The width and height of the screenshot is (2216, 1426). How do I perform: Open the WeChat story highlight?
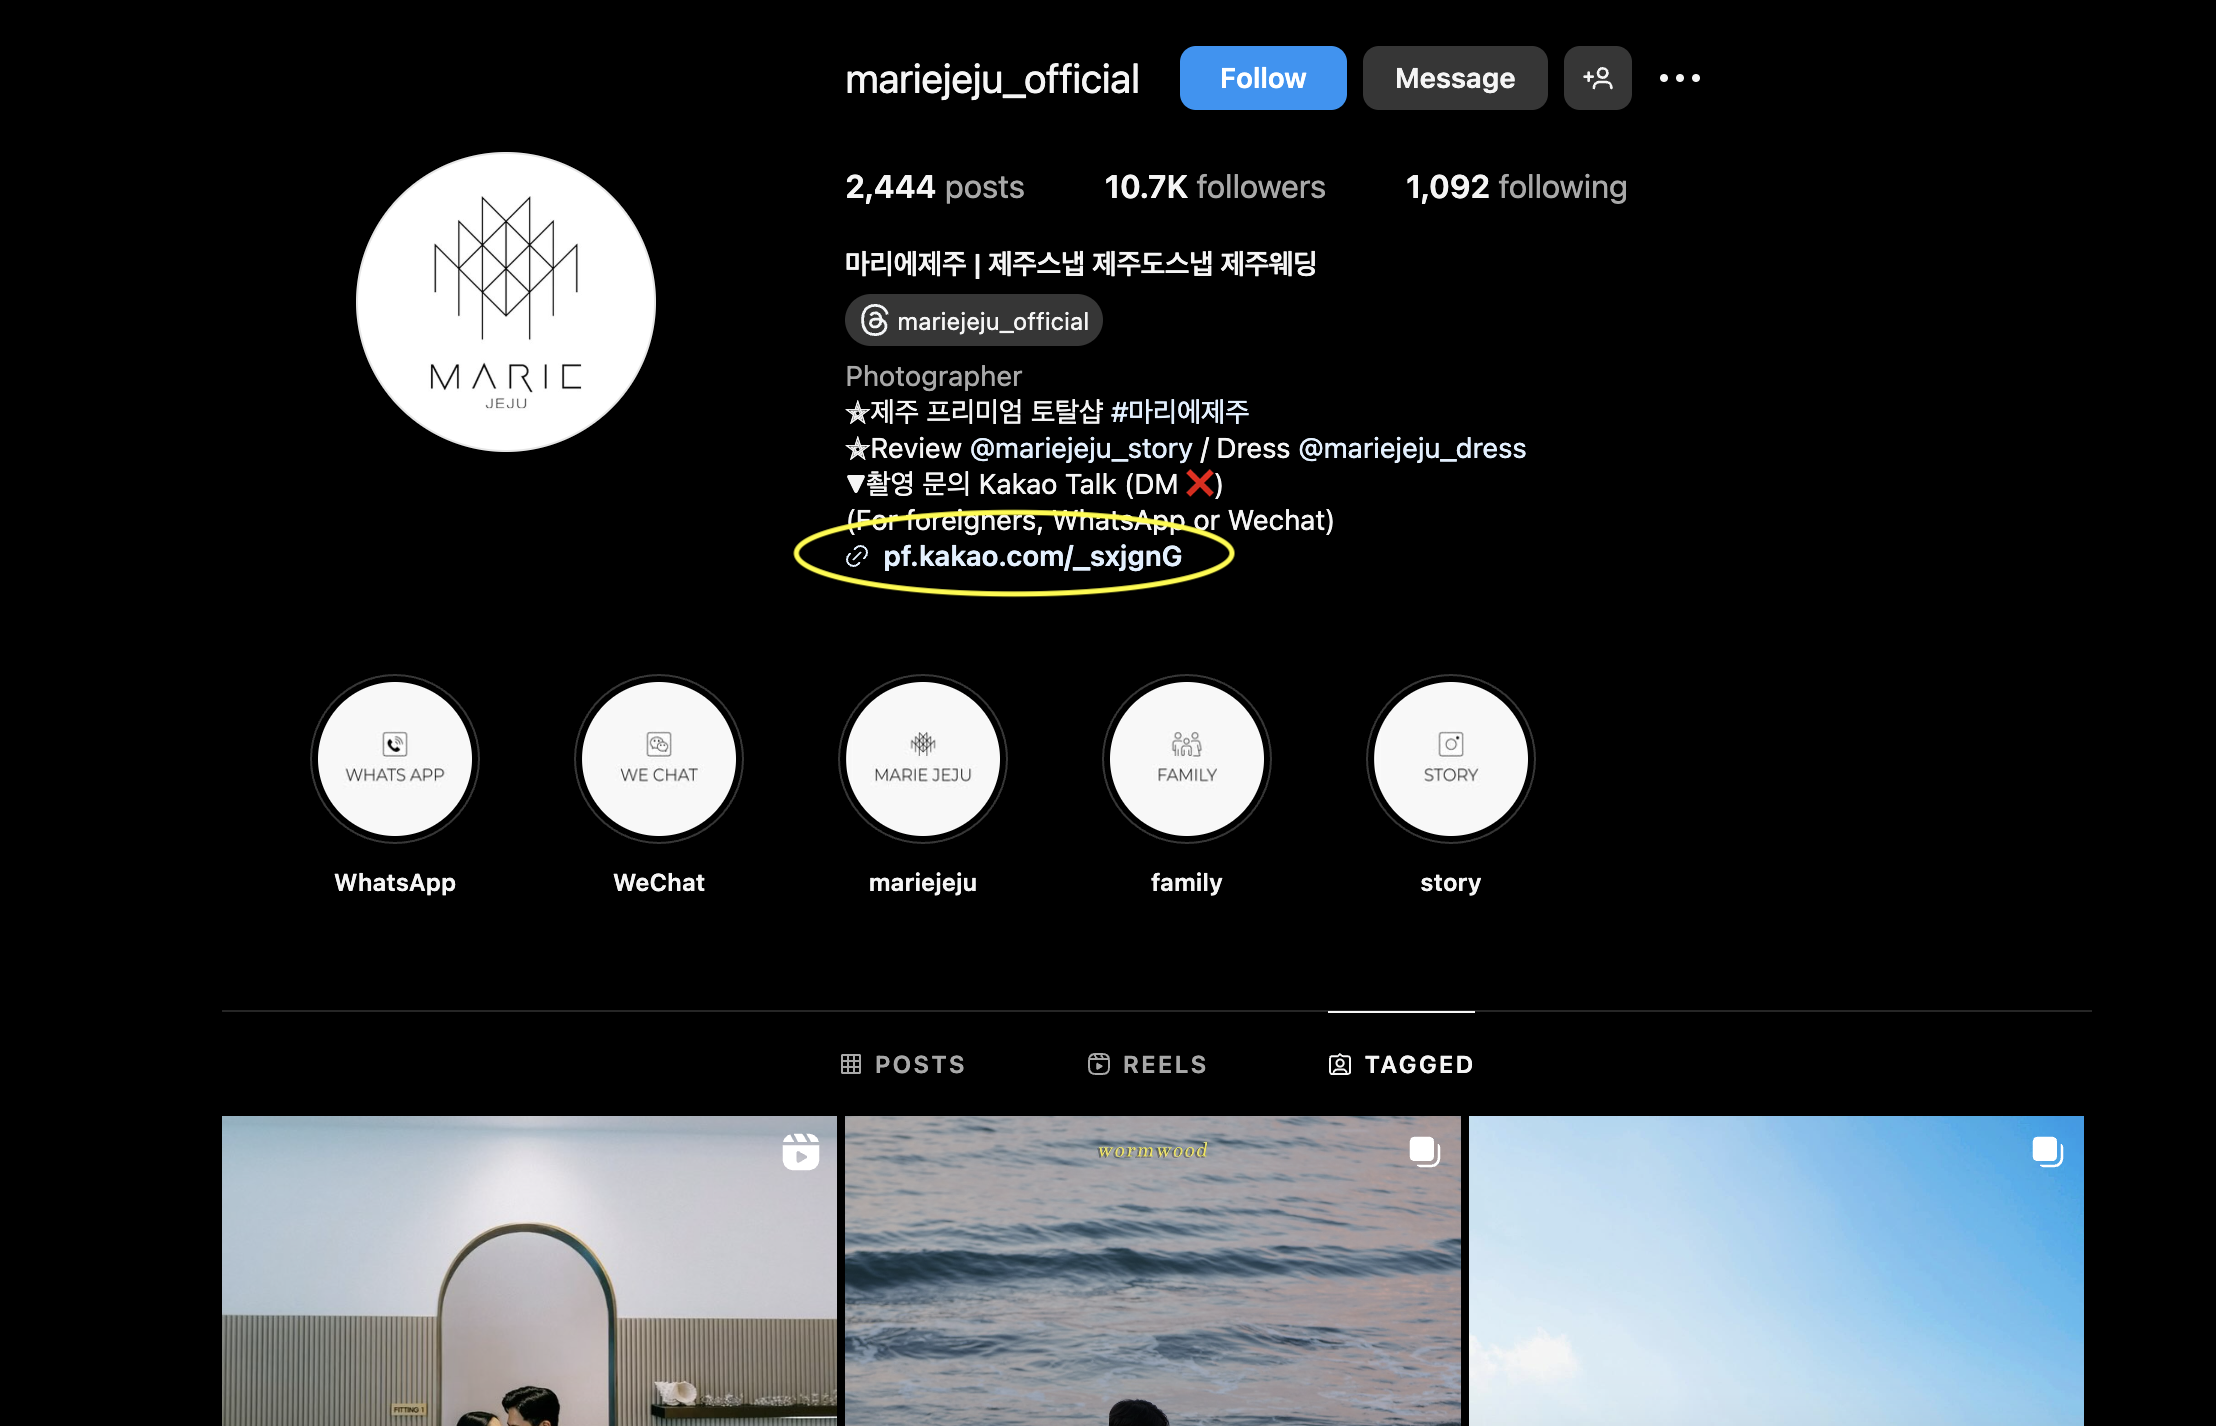659,759
